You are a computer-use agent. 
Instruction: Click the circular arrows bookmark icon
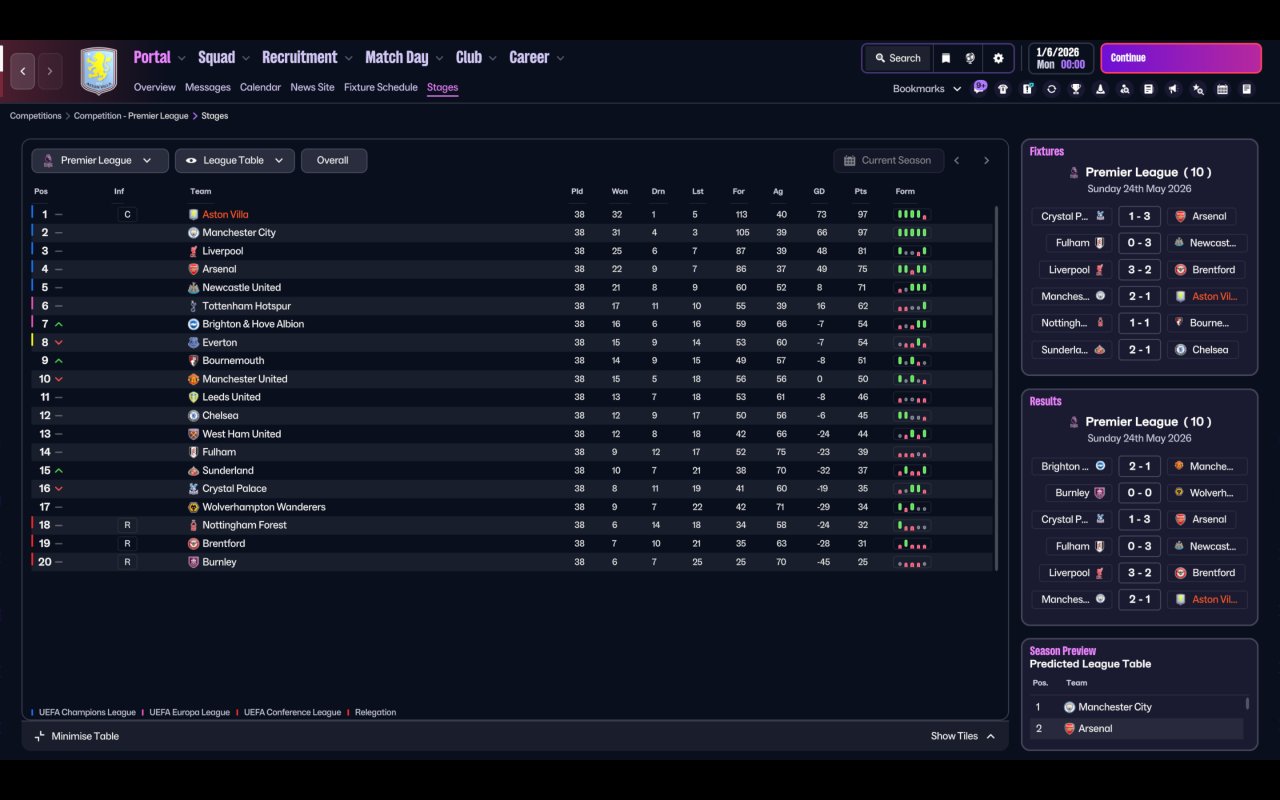1051,89
